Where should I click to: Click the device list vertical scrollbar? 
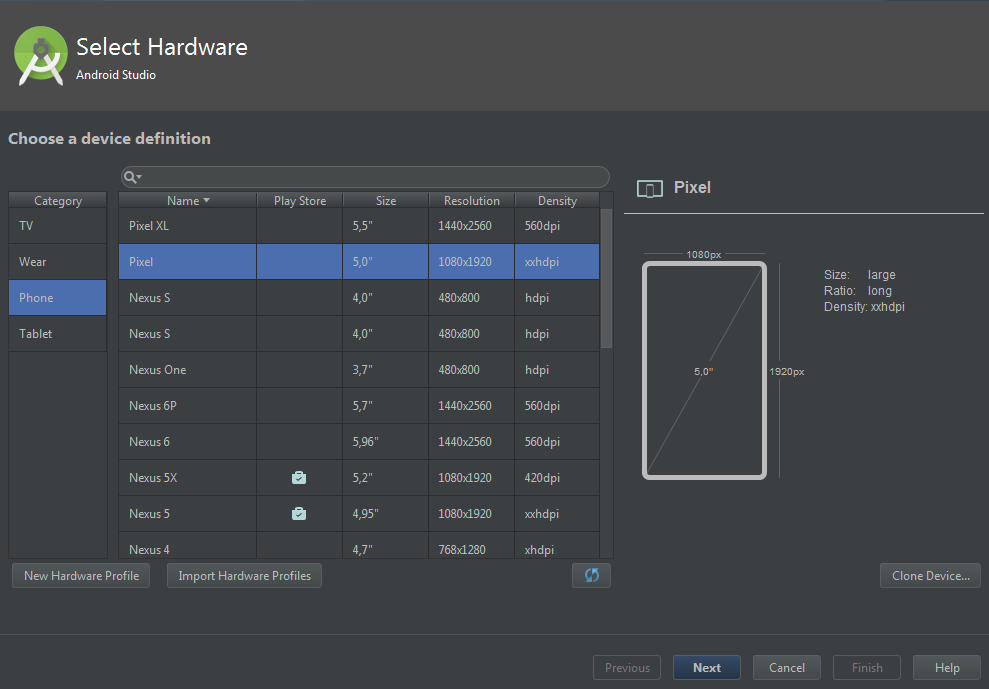point(606,279)
